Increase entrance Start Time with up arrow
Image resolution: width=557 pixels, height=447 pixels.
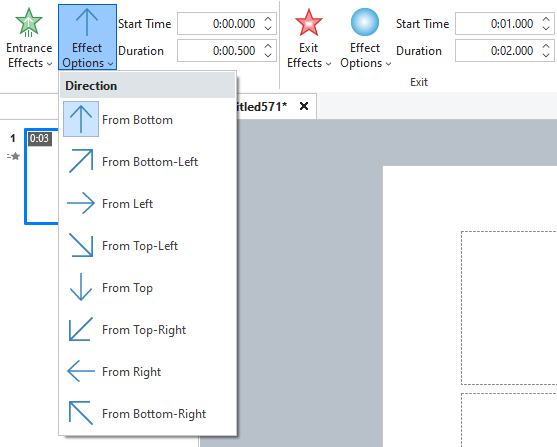pos(268,19)
